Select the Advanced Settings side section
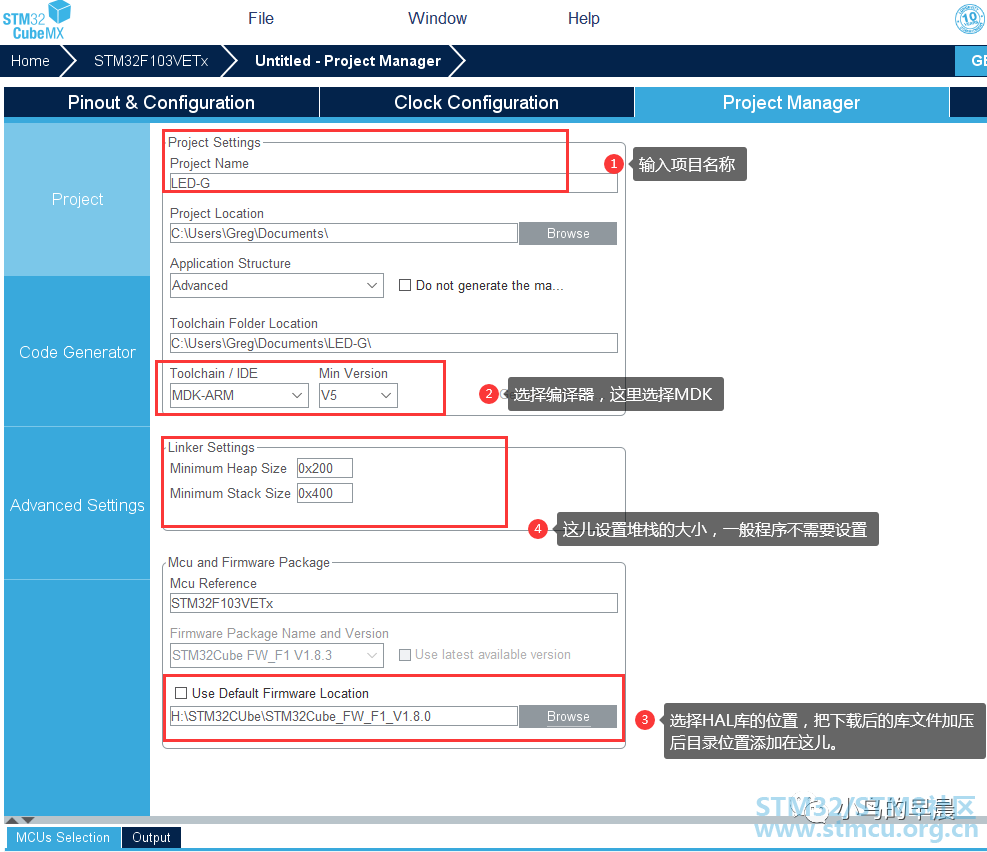Image resolution: width=987 pixels, height=852 pixels. (77, 505)
